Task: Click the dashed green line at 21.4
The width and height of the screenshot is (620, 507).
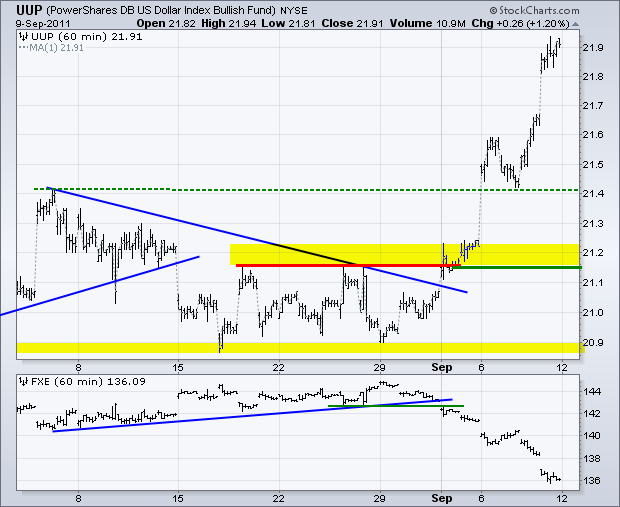Action: 306,190
